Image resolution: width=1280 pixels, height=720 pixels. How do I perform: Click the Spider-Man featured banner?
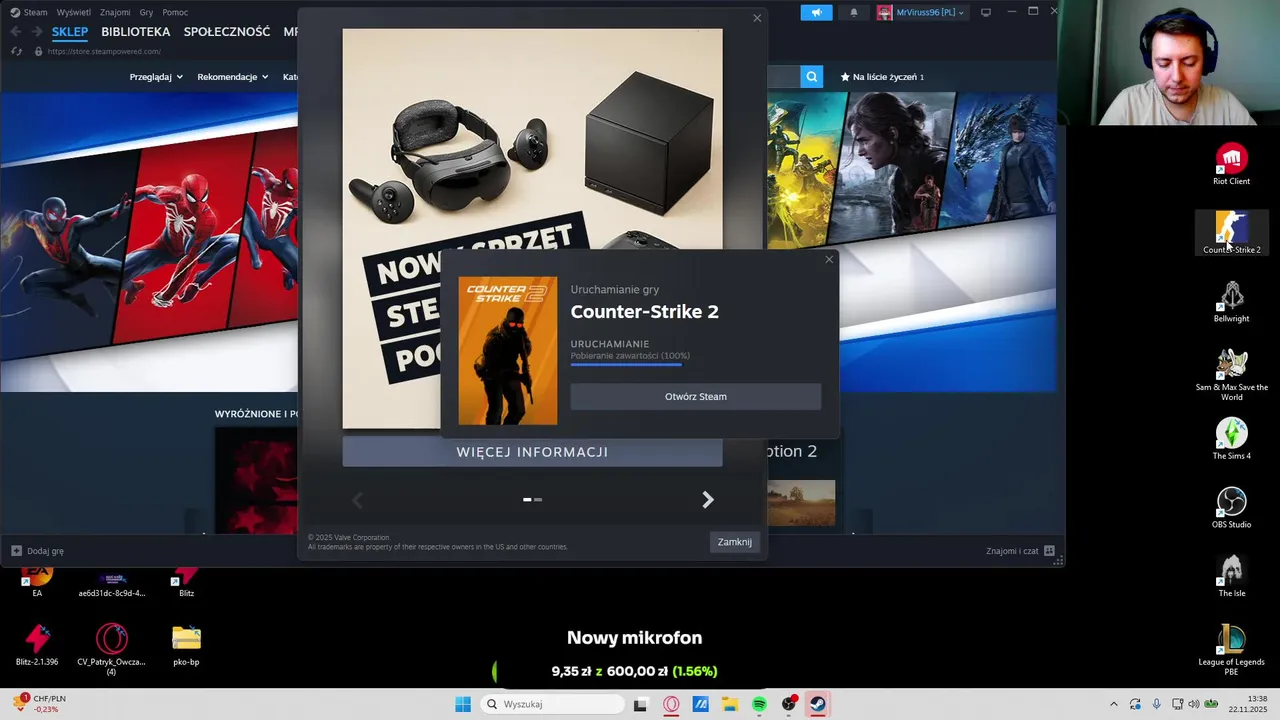pyautogui.click(x=149, y=242)
